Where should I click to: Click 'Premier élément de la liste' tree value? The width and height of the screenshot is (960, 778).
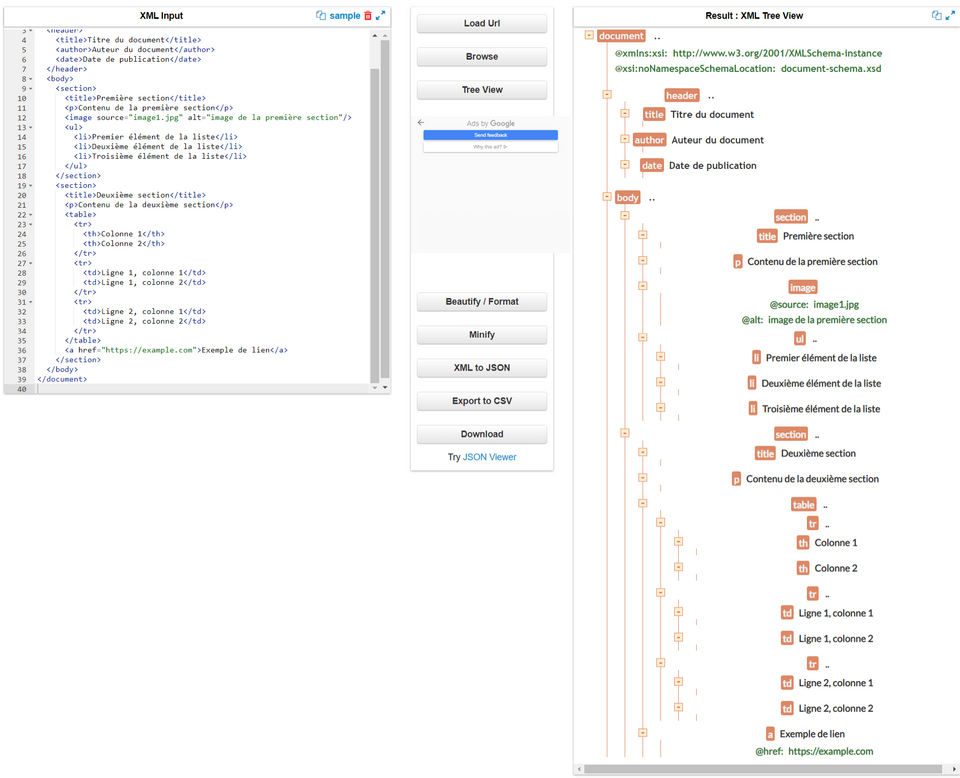[x=821, y=358]
